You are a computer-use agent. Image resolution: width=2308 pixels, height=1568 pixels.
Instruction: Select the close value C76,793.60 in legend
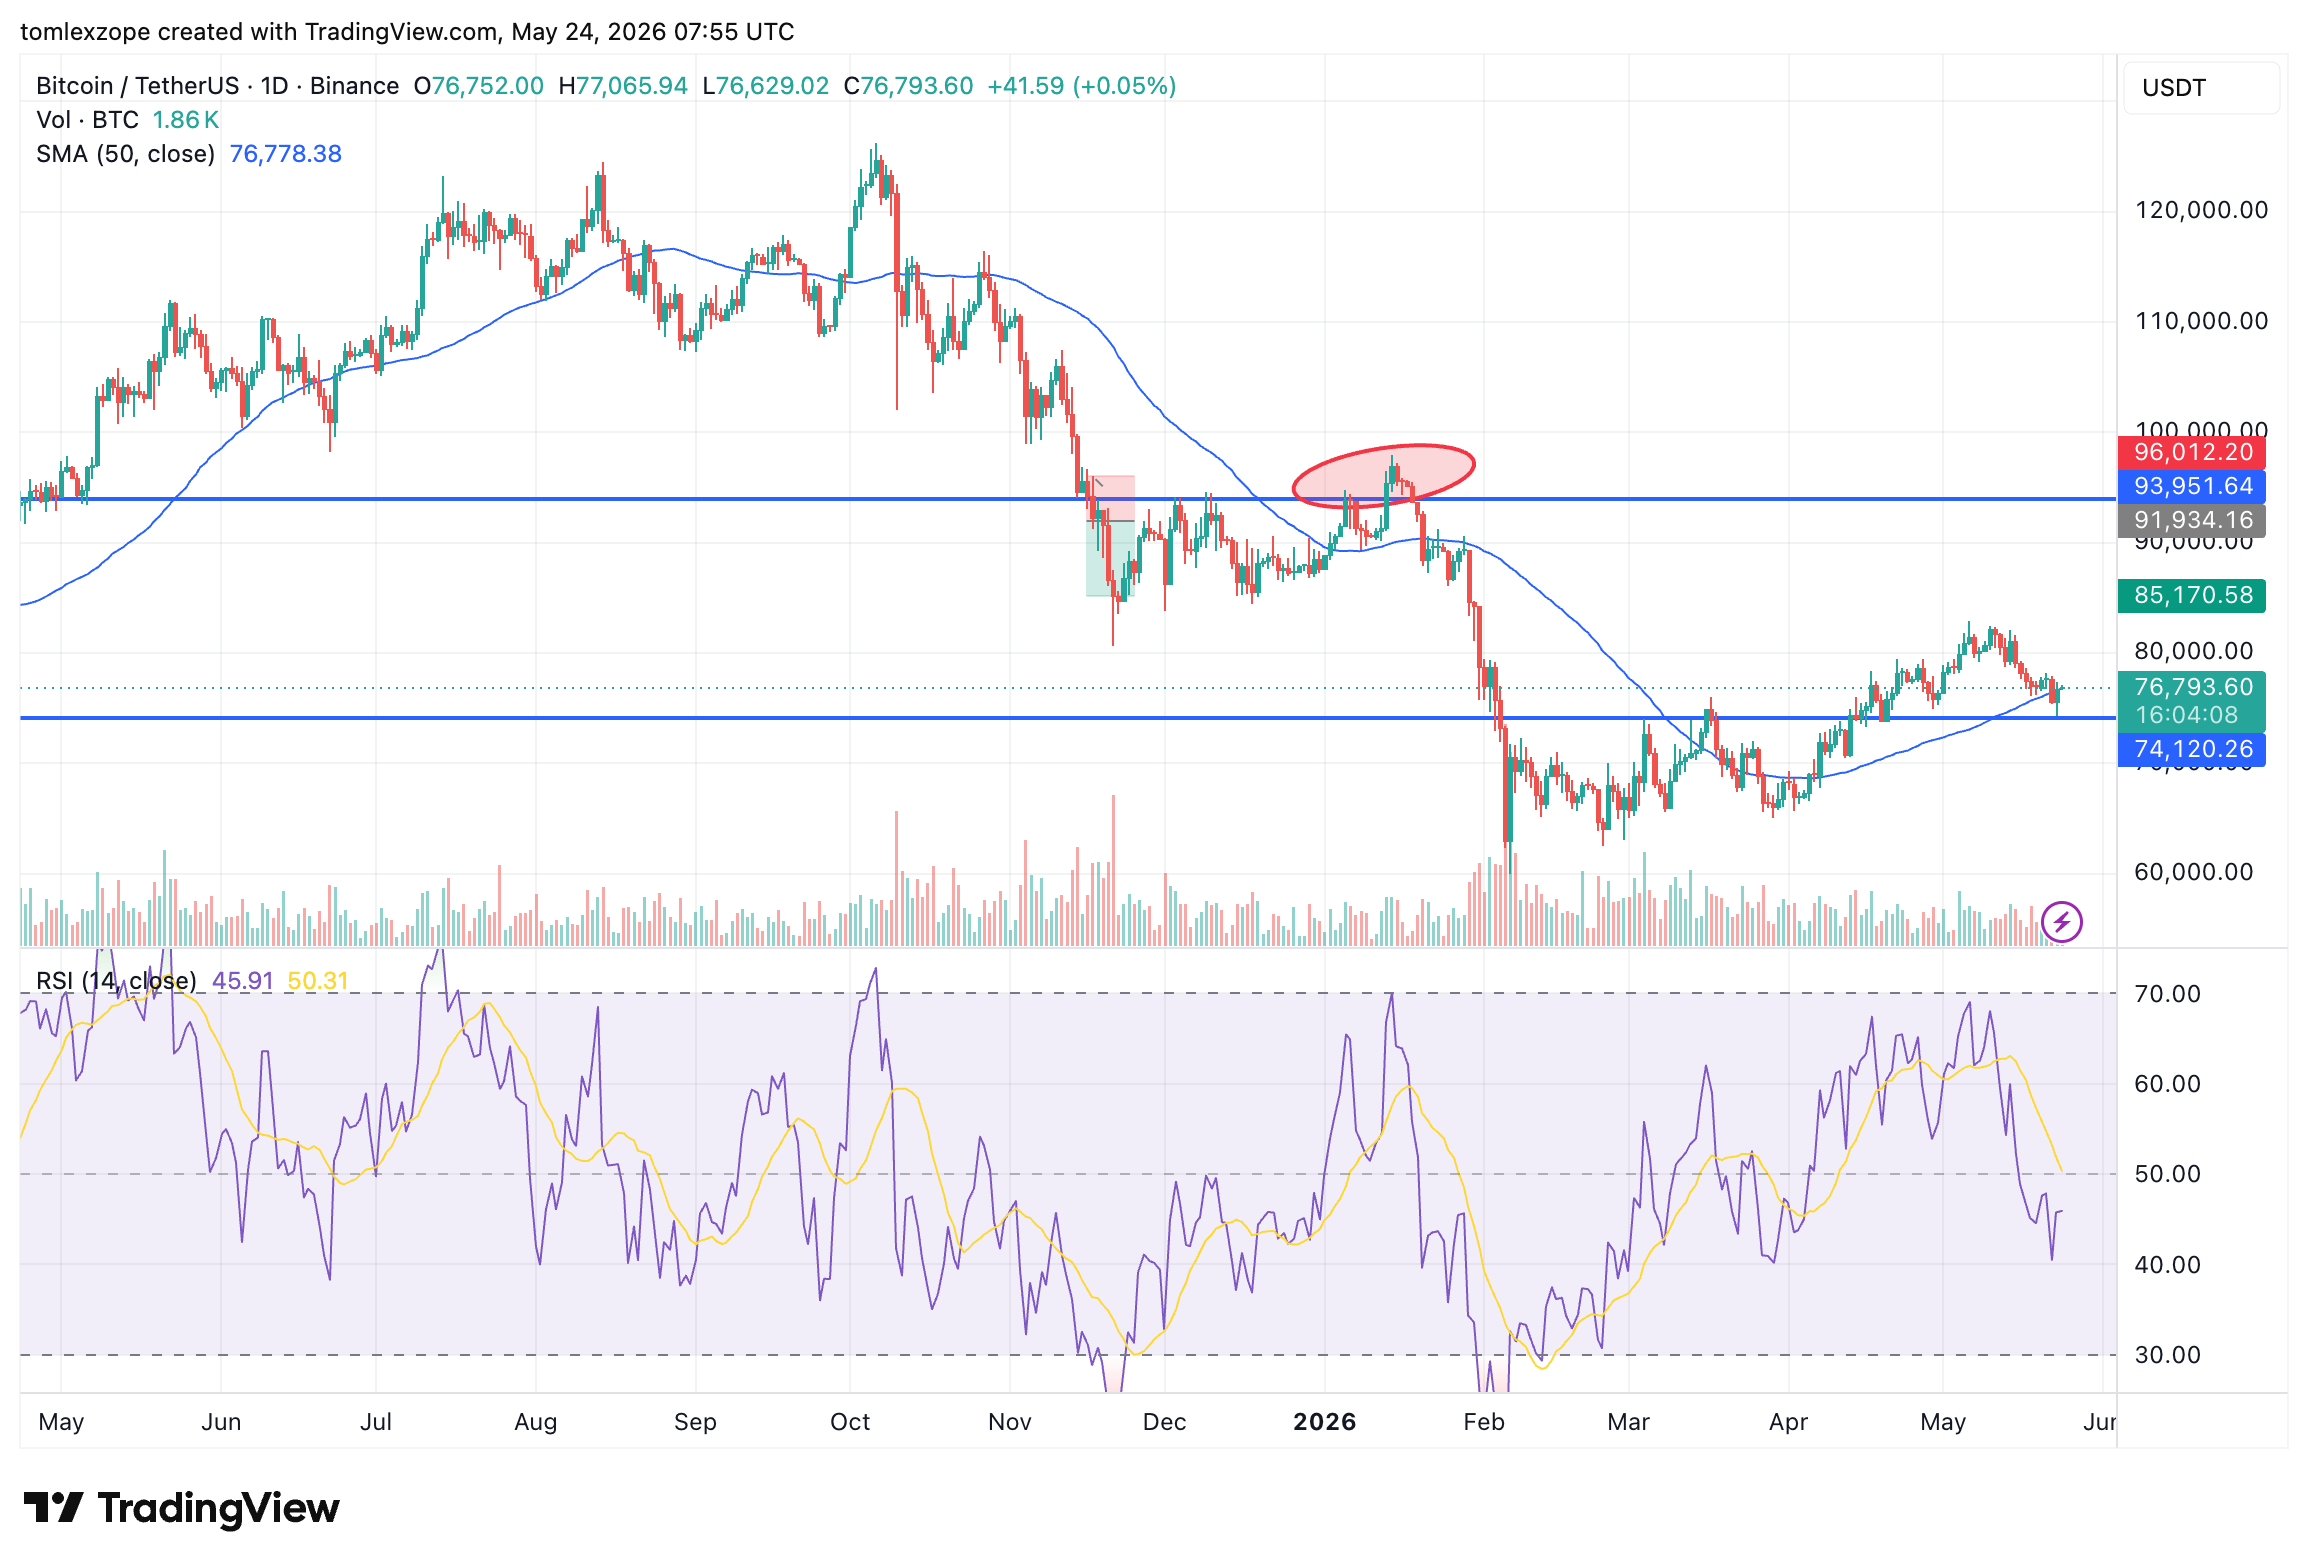[908, 86]
